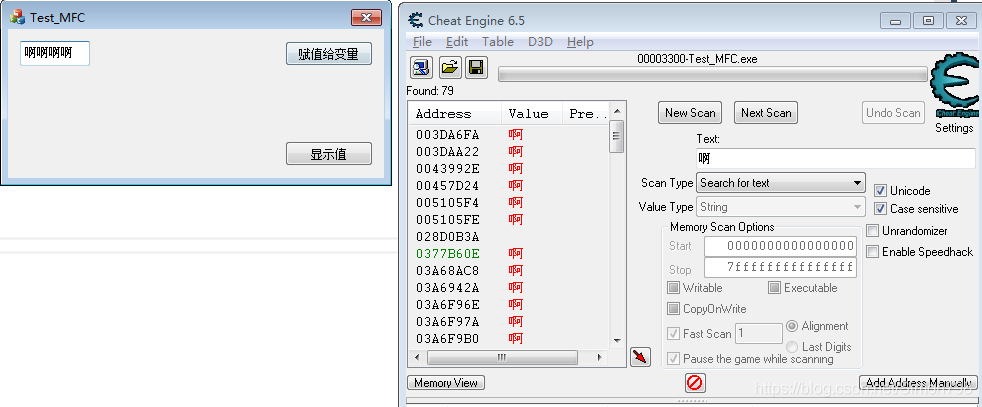Select address 003DAA22 row

(509, 152)
